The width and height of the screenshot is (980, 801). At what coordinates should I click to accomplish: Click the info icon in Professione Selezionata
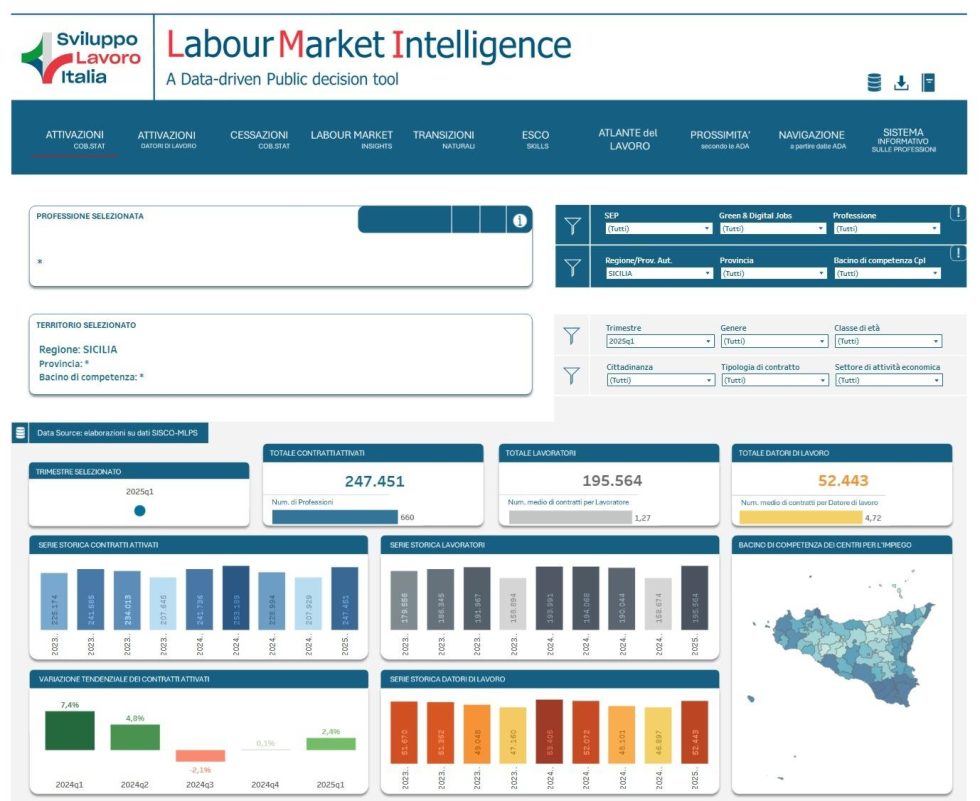pos(519,220)
